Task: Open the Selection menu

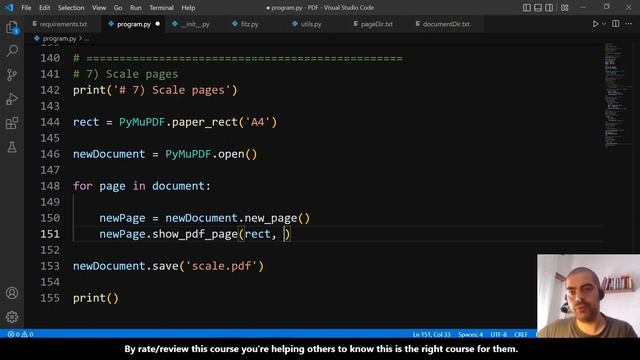Action: pos(71,8)
